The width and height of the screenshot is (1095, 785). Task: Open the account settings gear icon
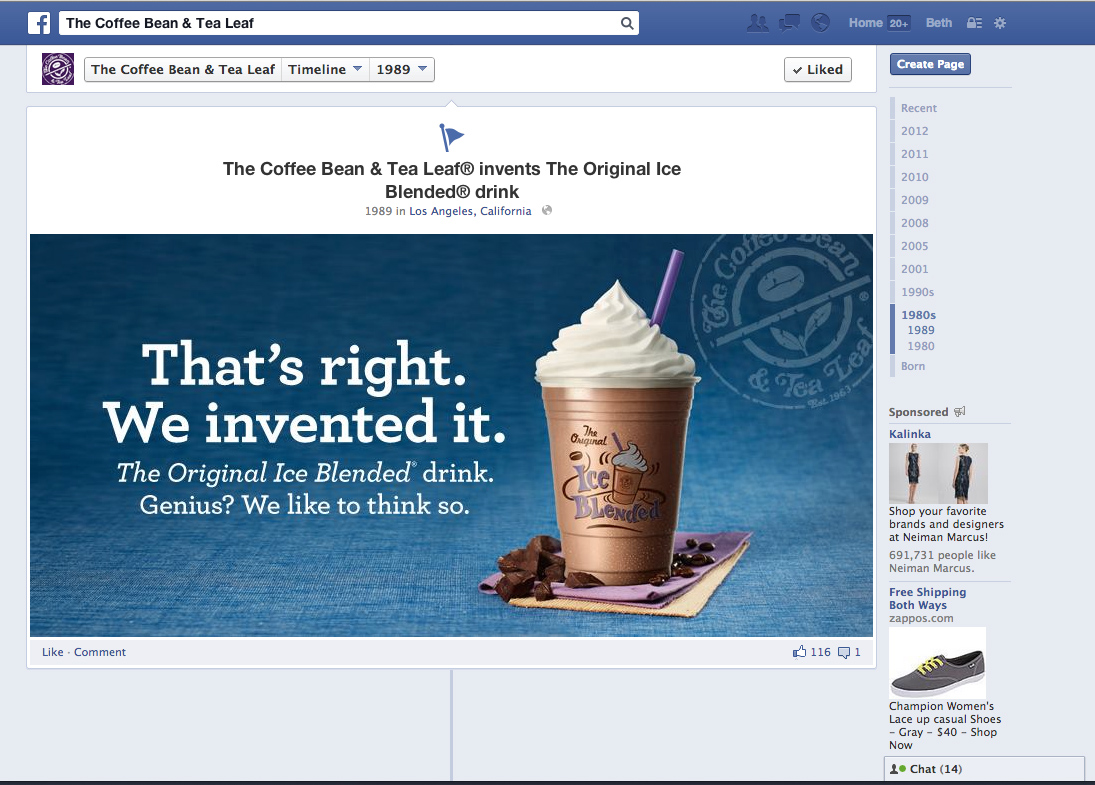pos(1000,23)
